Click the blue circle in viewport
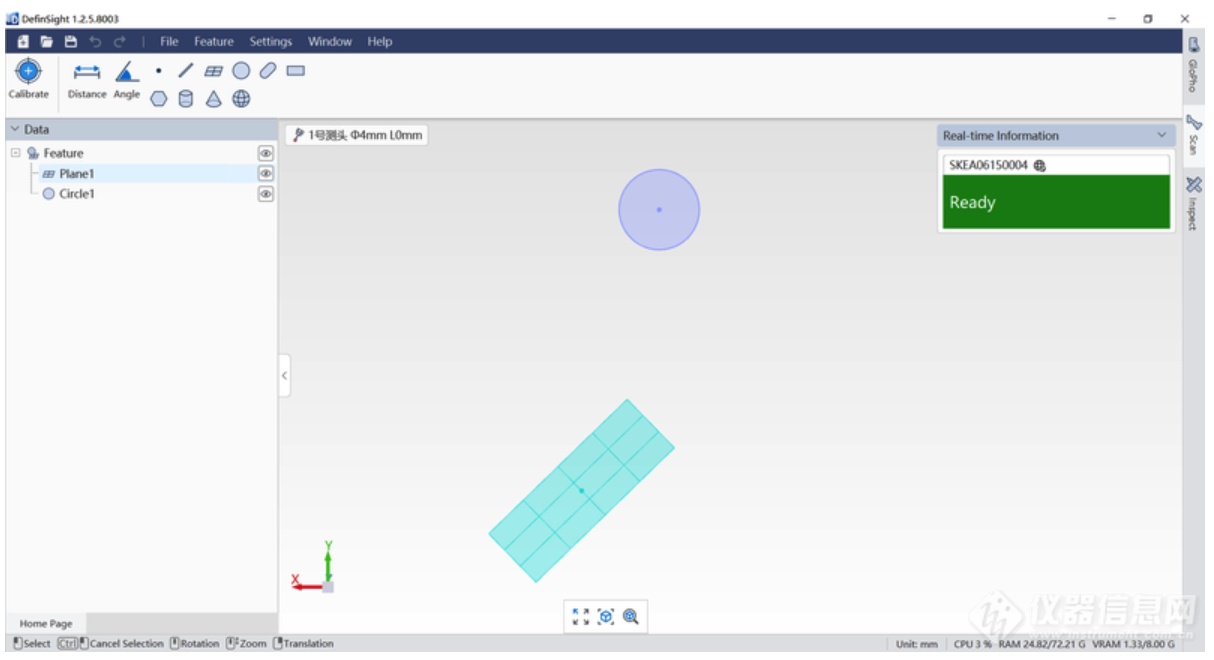This screenshot has height=660, width=1214. [x=659, y=209]
